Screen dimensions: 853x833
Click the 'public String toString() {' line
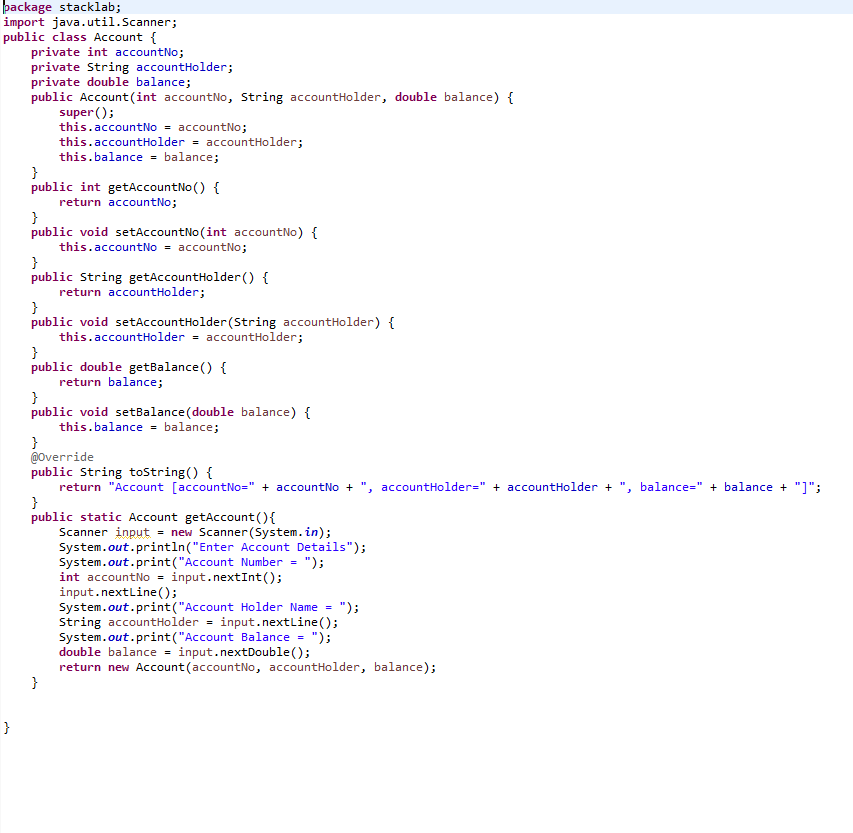pos(122,472)
